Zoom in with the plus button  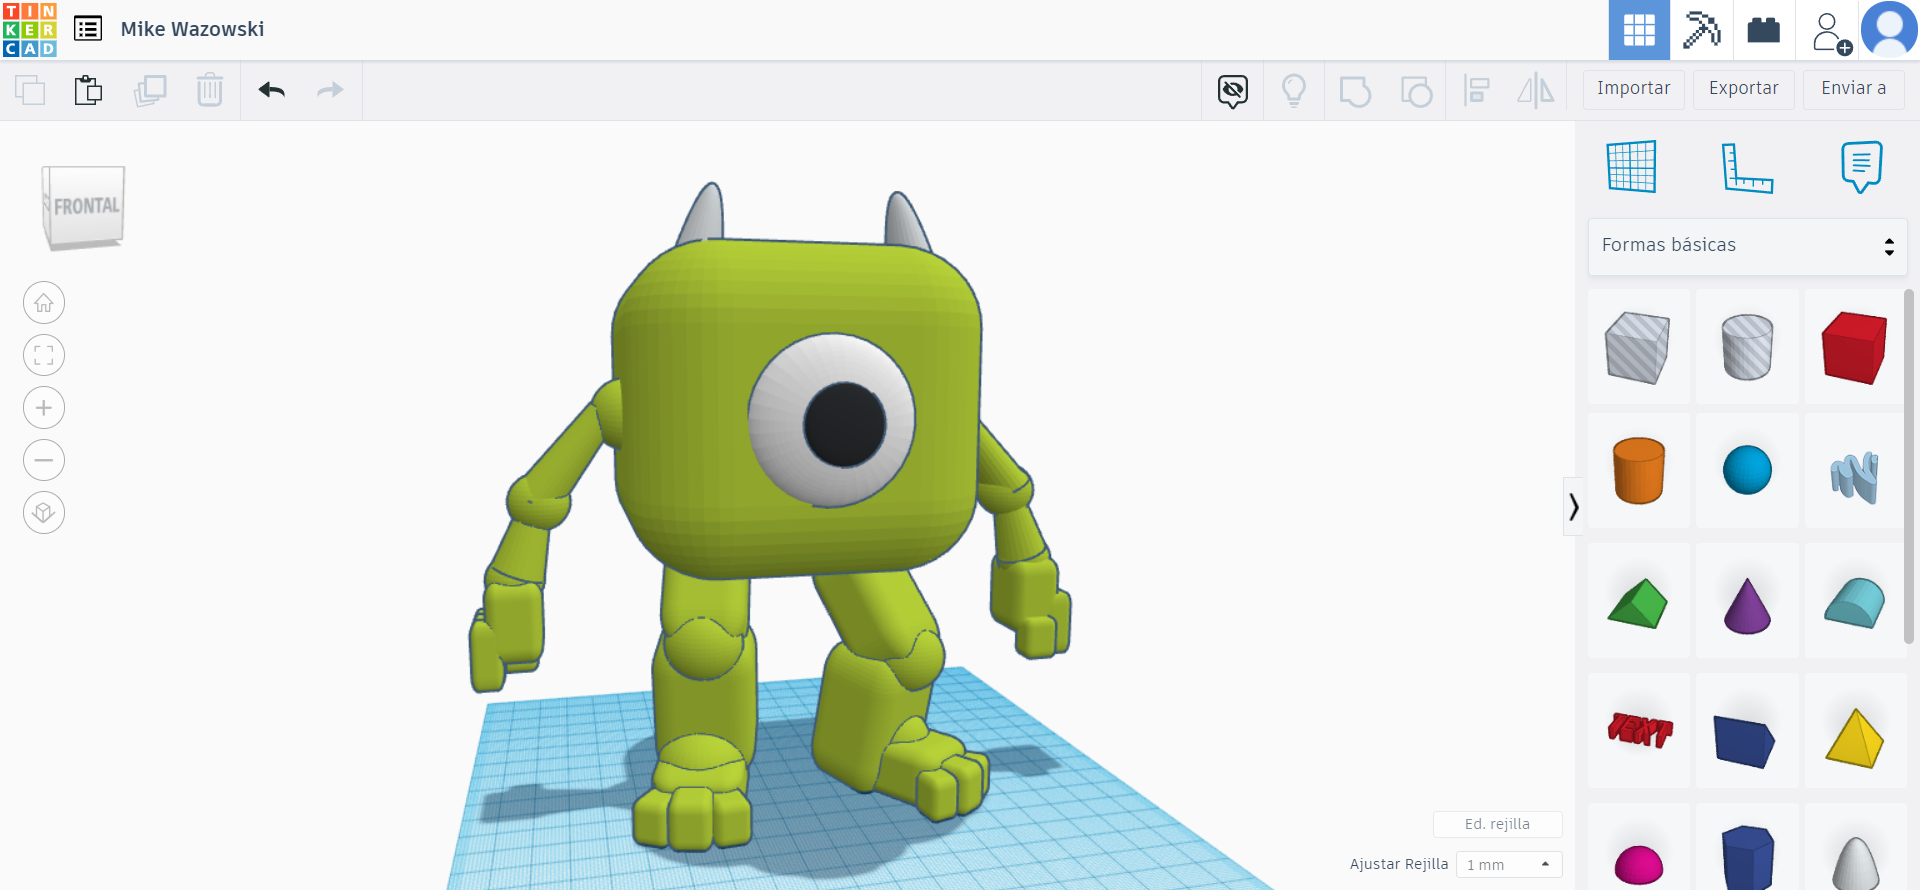point(44,408)
